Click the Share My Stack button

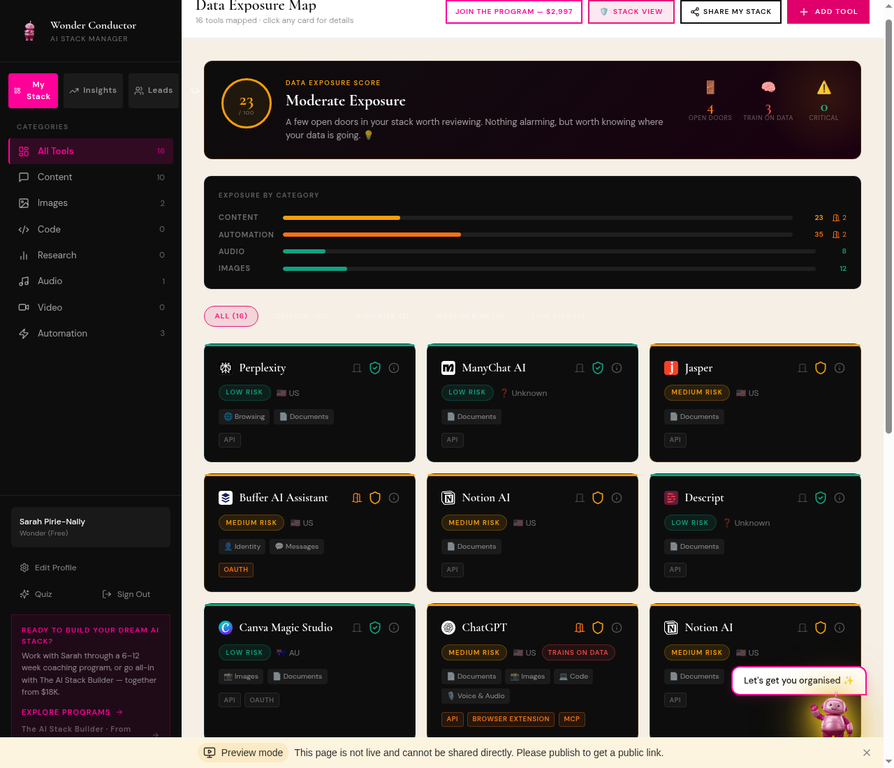tap(730, 11)
